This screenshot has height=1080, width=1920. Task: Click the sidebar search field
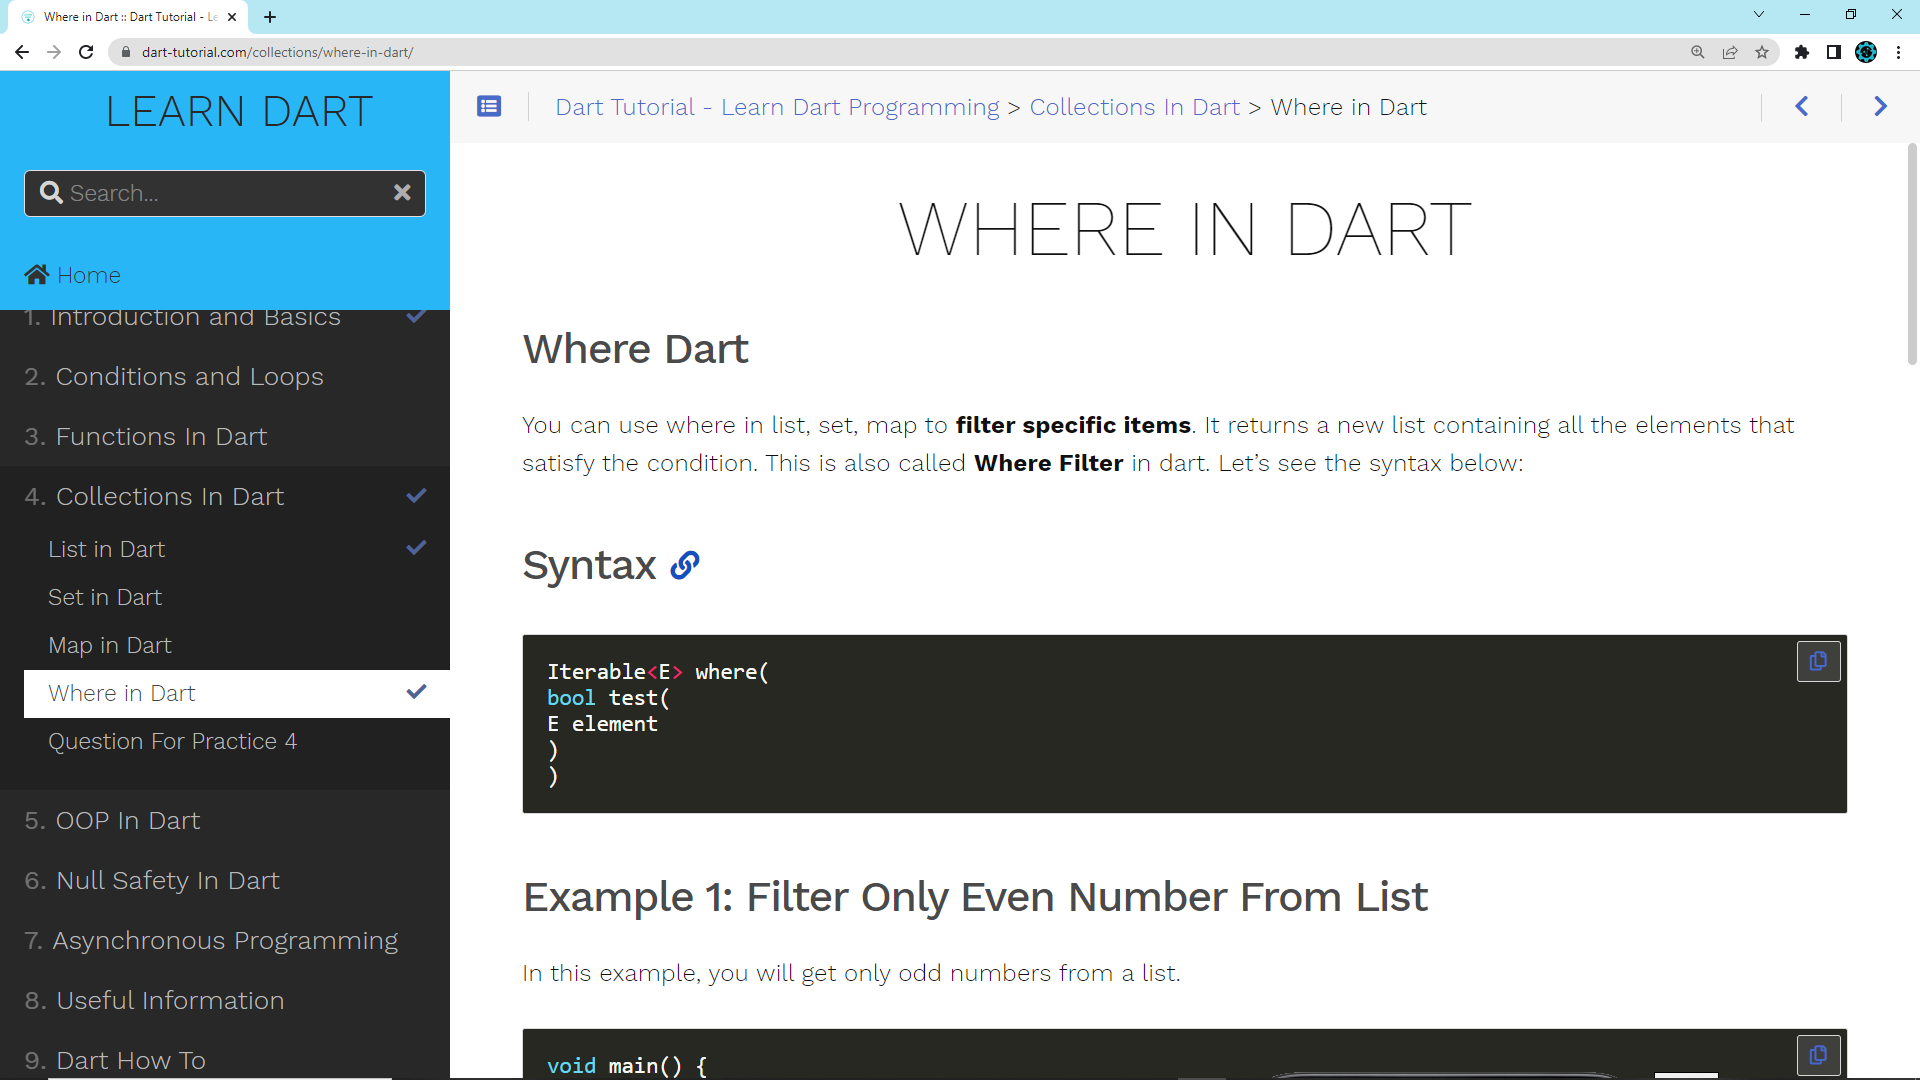(x=225, y=193)
